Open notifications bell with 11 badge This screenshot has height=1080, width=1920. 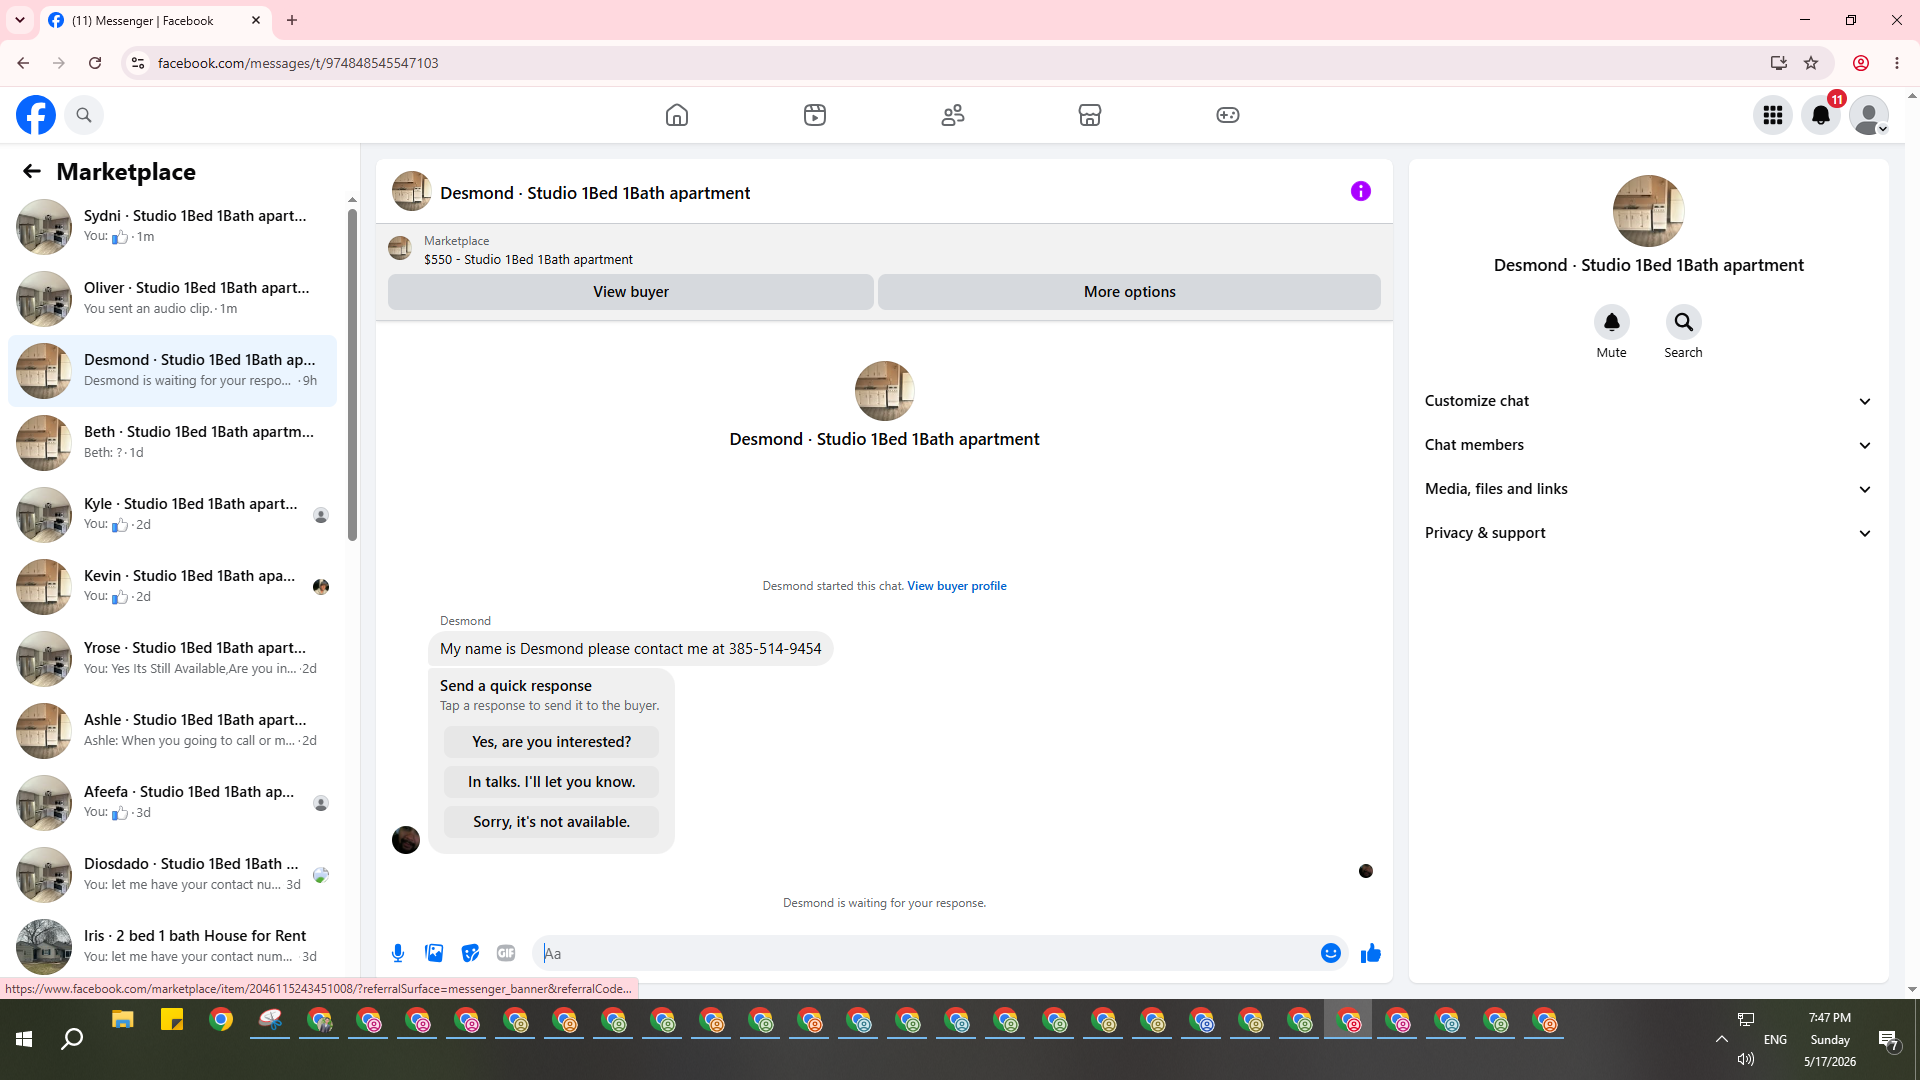click(x=1821, y=115)
